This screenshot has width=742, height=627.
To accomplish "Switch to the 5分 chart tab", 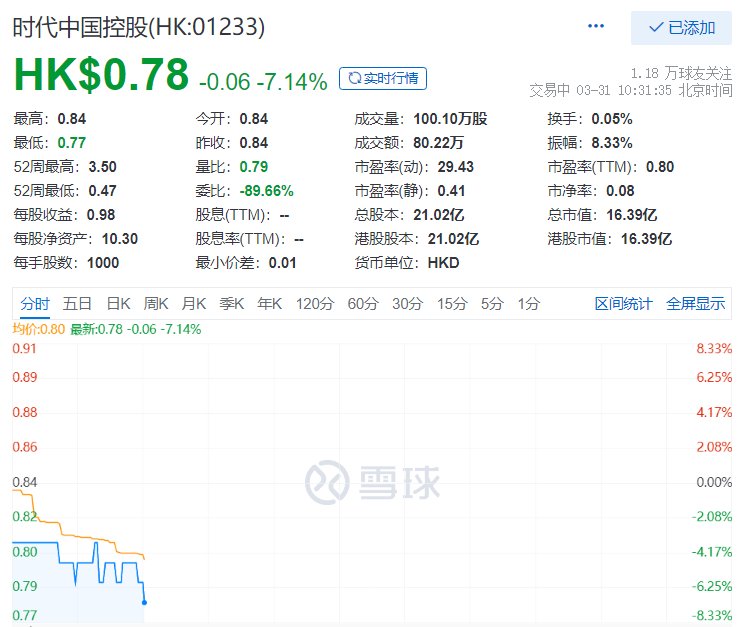I will [492, 303].
